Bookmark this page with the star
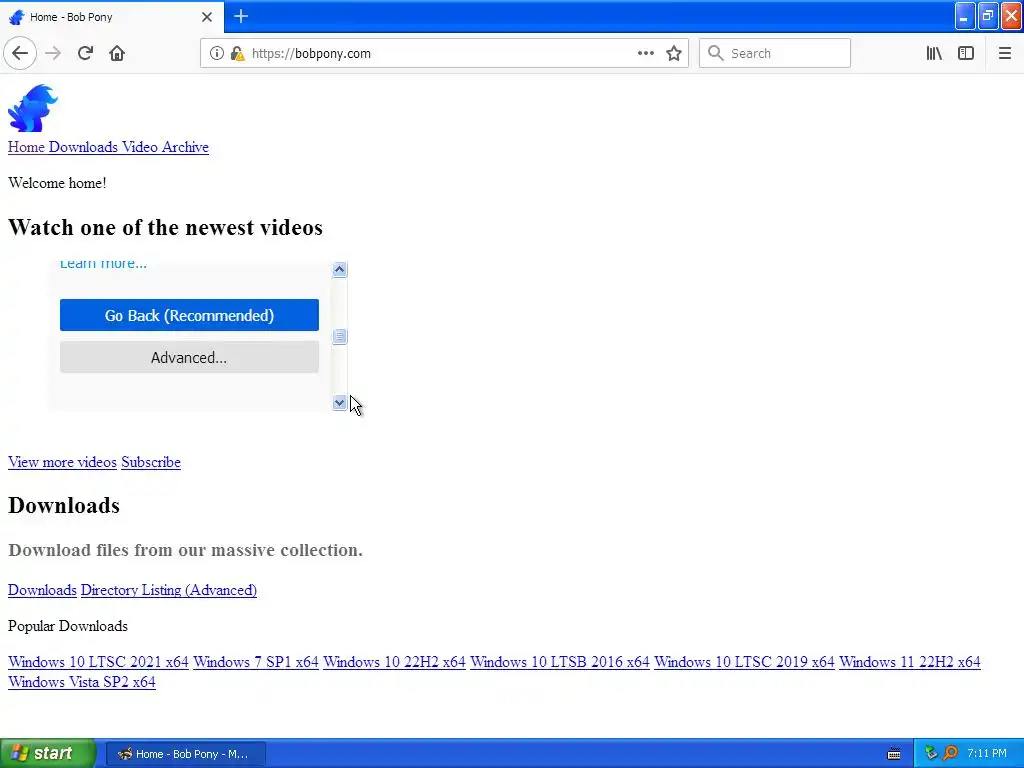 point(674,54)
